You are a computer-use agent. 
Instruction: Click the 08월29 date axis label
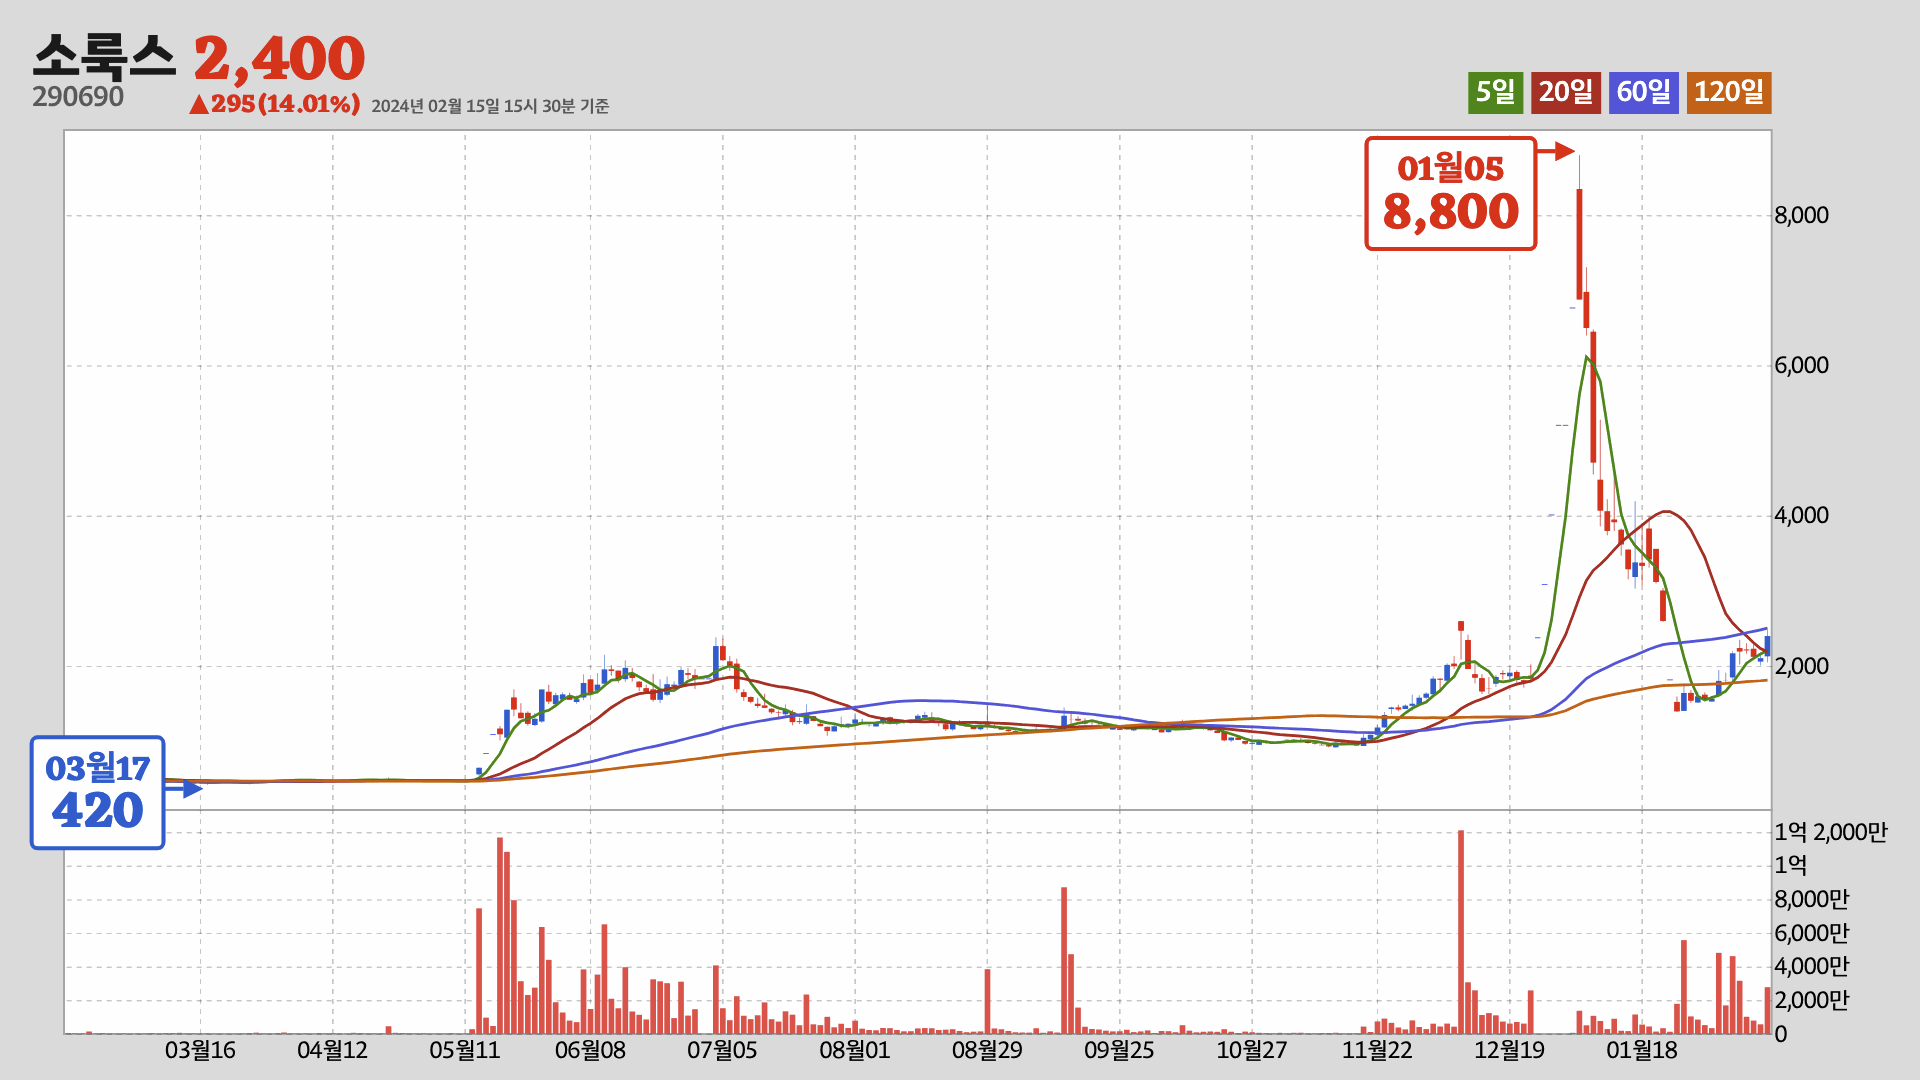click(987, 1050)
